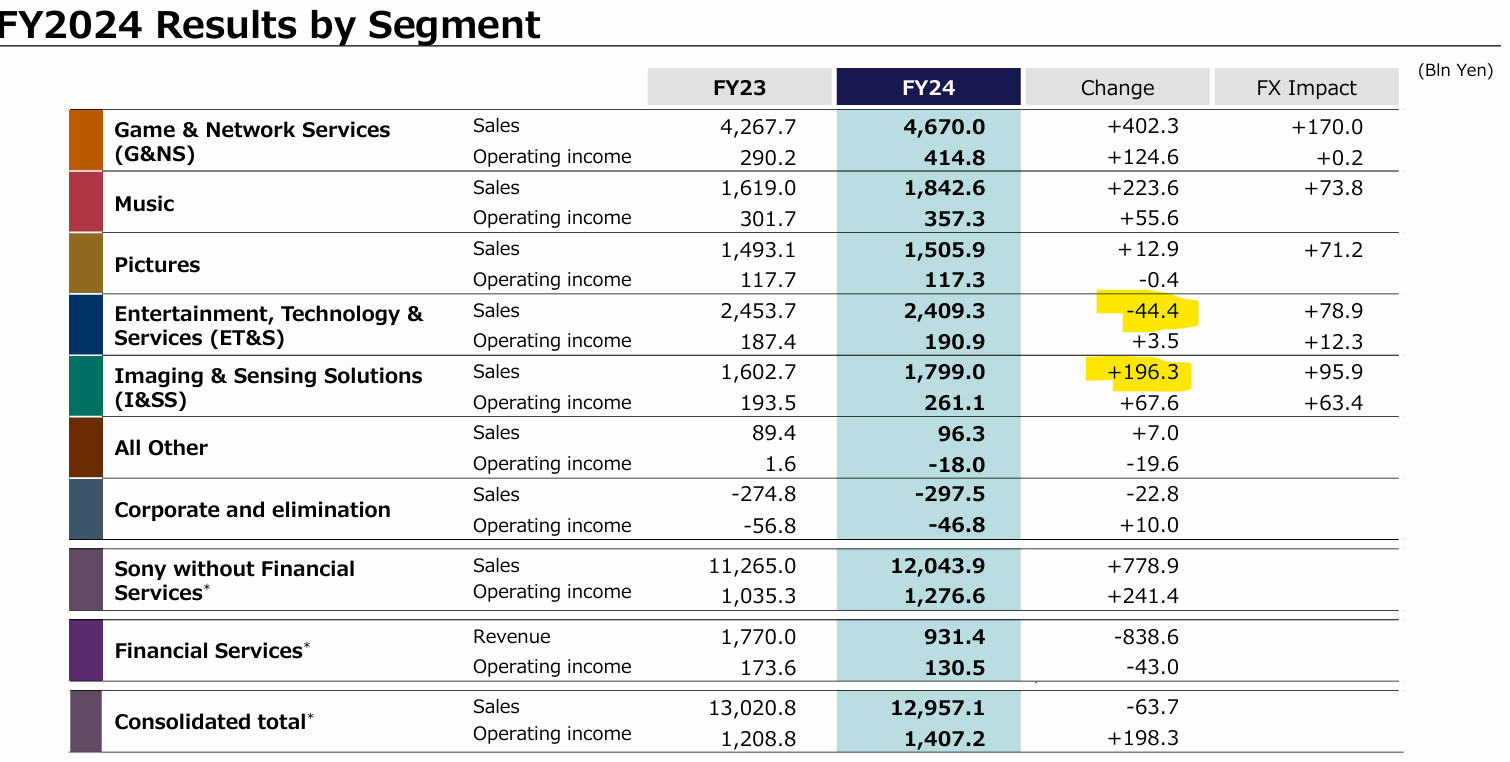Select the "Corporate and elimination" label

point(252,510)
